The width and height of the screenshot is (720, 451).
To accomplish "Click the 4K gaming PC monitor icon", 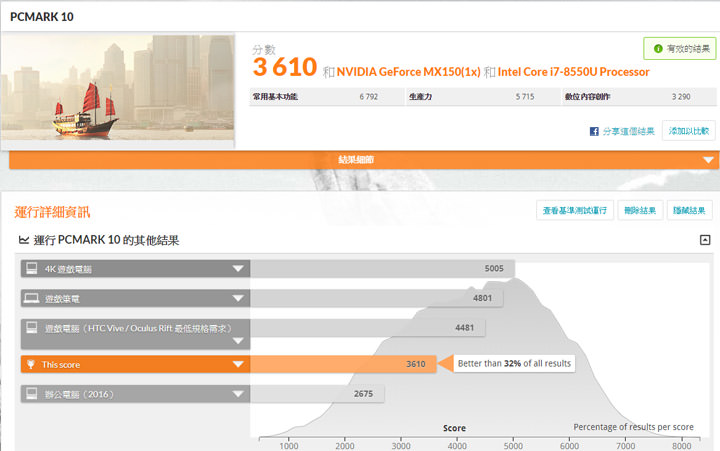I will [x=32, y=268].
